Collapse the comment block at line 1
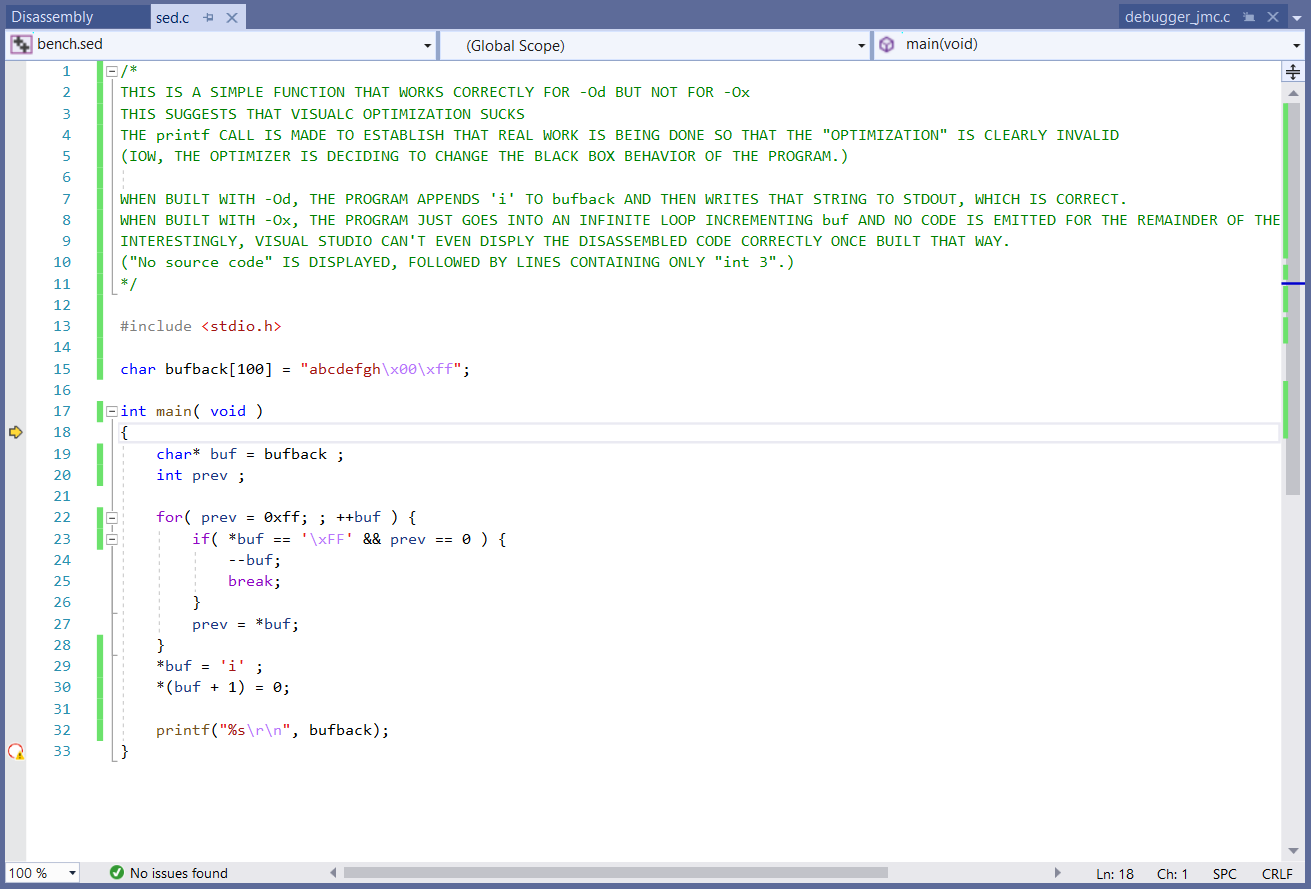This screenshot has height=889, width=1311. point(112,70)
